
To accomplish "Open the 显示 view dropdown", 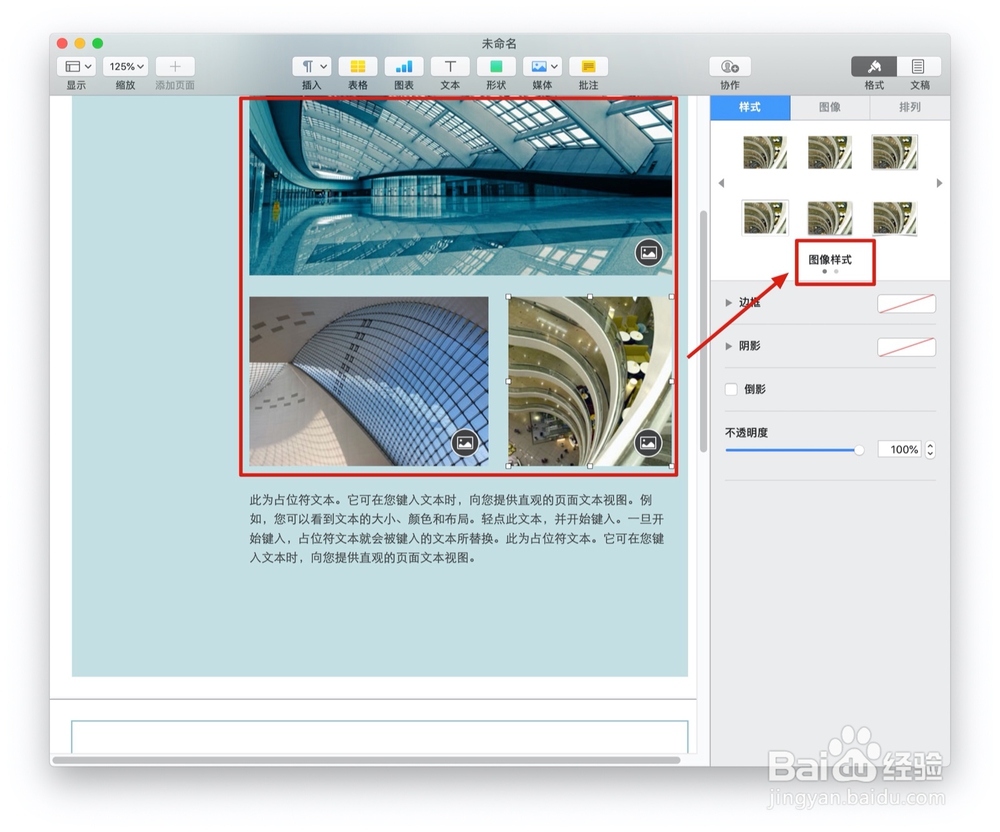I will pos(76,66).
